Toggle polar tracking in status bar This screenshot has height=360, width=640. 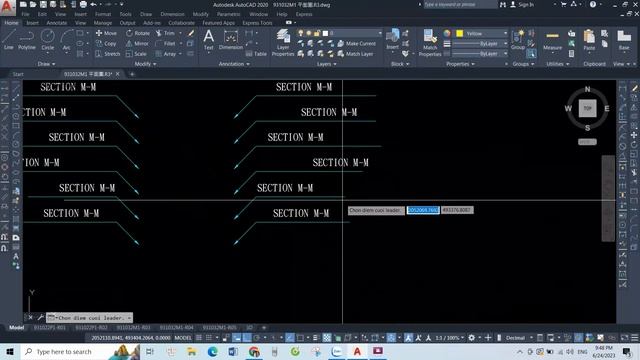(257, 338)
